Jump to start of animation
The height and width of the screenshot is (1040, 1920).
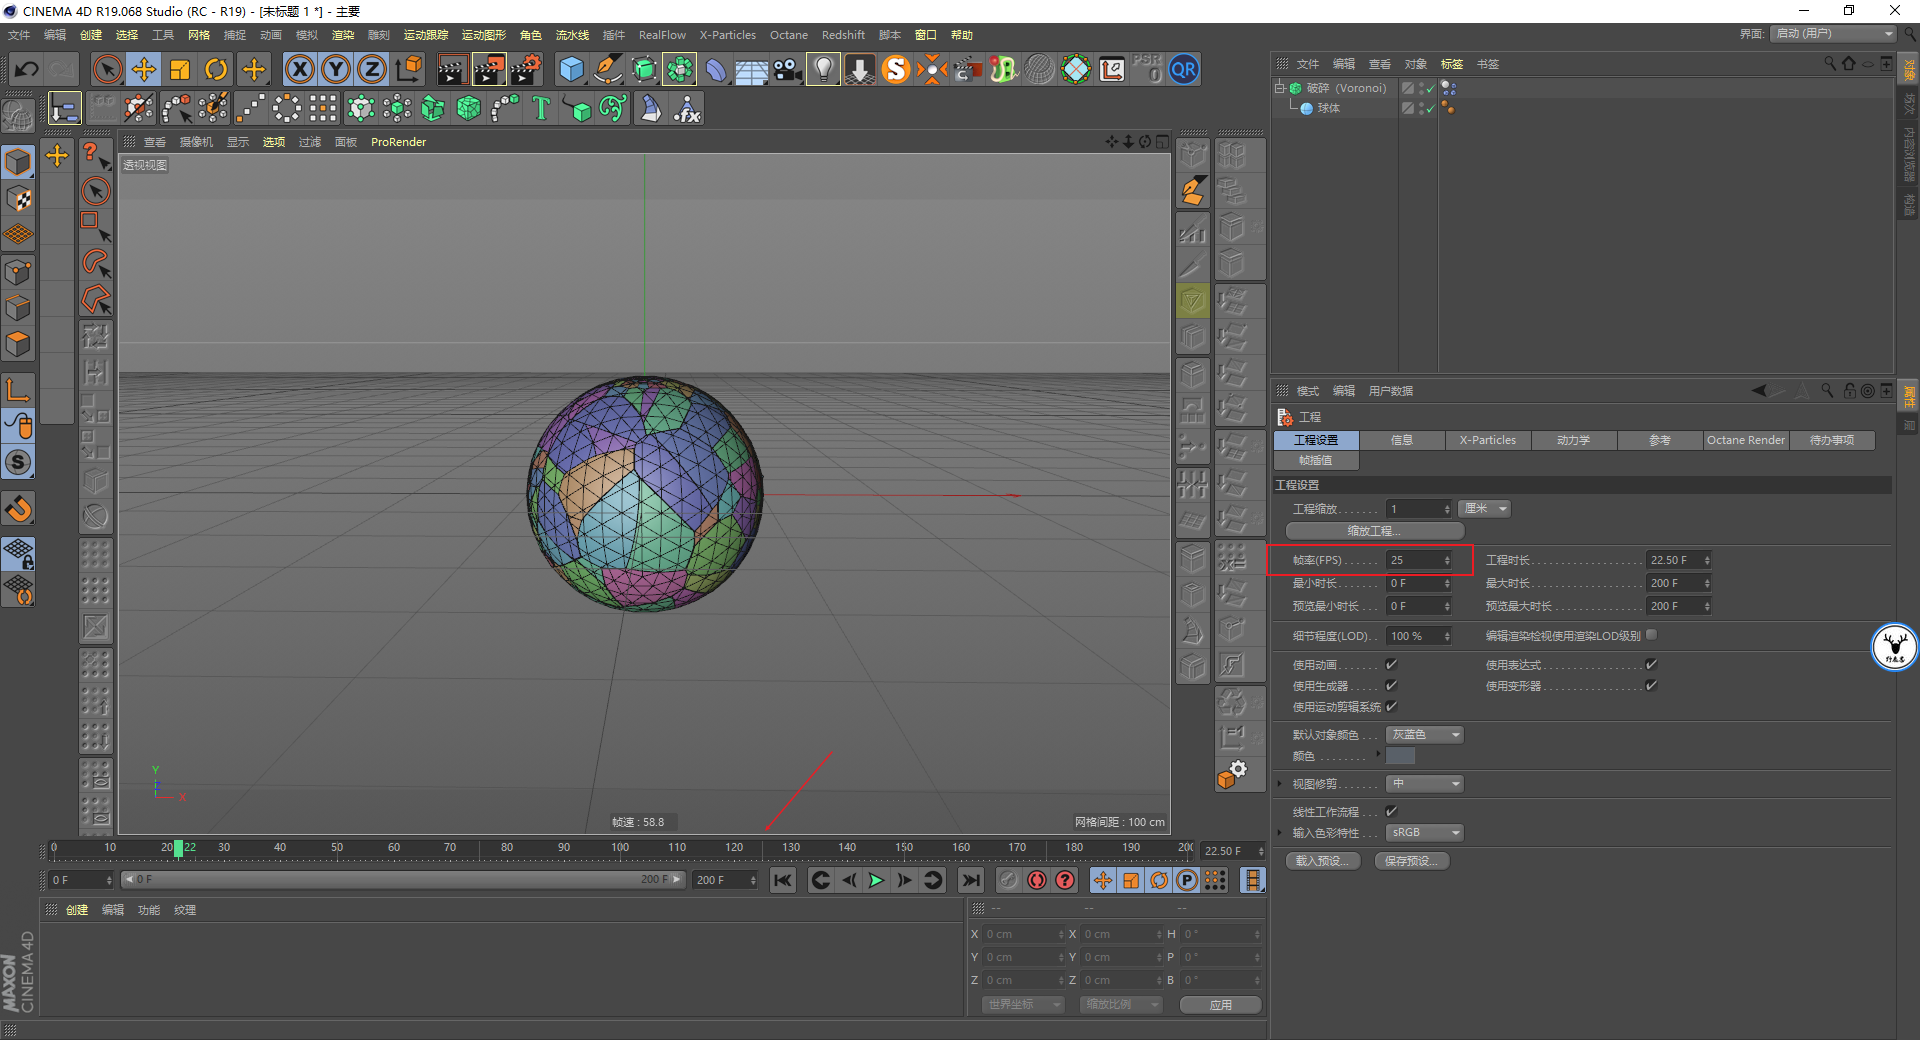pos(783,880)
